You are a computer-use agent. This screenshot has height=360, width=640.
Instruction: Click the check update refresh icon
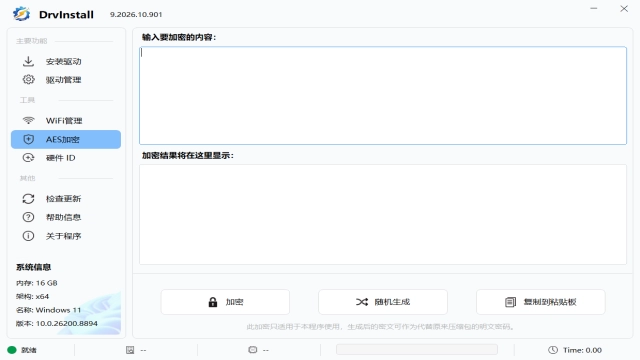(28, 198)
